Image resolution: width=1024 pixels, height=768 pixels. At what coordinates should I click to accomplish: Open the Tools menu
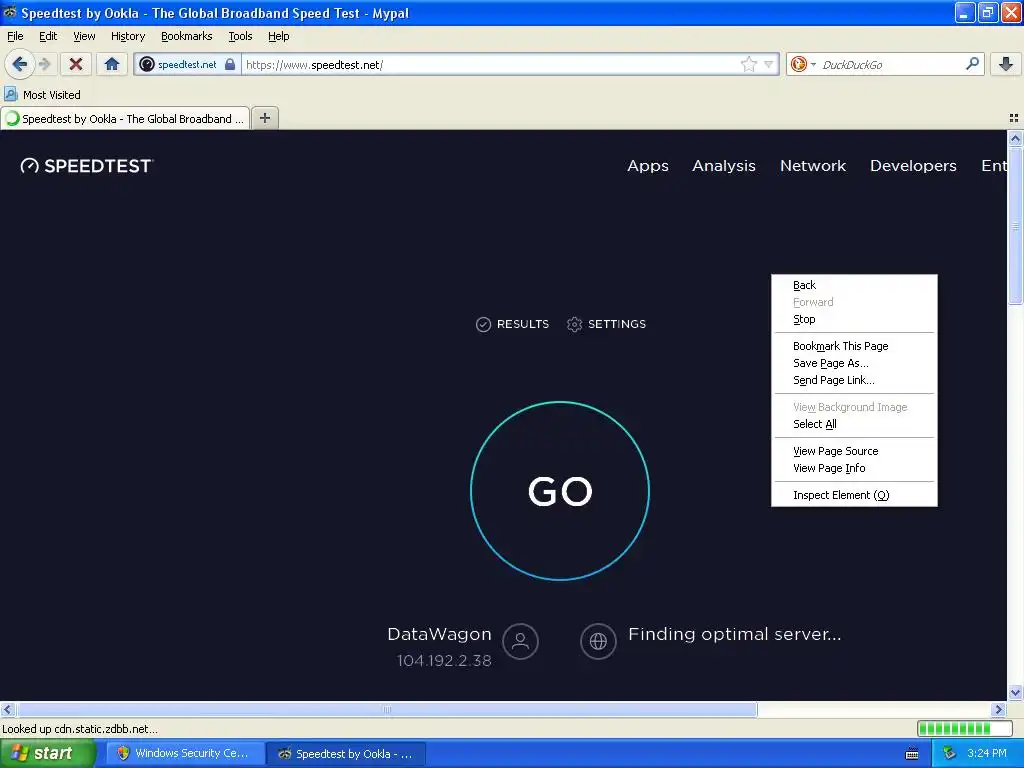point(240,36)
